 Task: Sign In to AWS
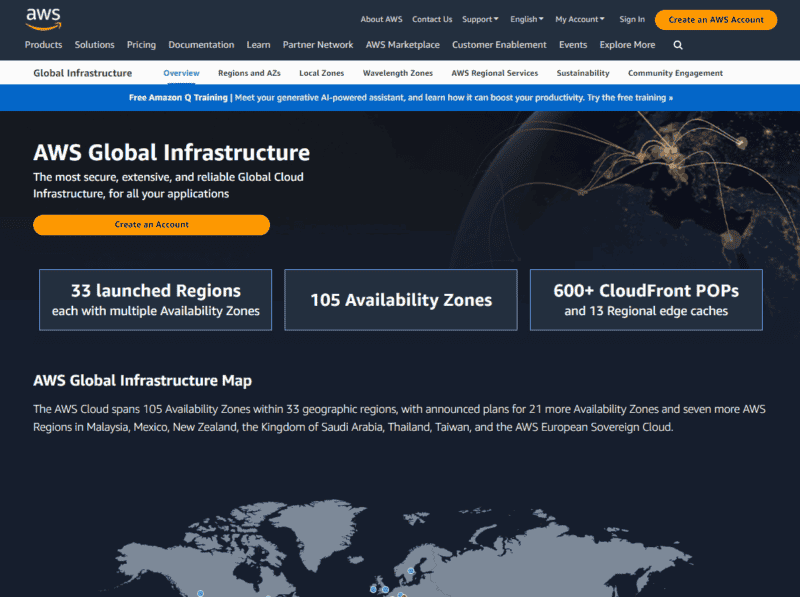click(x=631, y=18)
